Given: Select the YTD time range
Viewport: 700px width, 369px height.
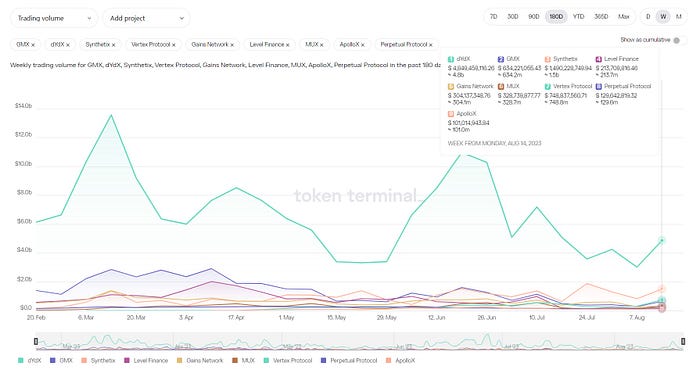Looking at the screenshot, I should tap(579, 17).
